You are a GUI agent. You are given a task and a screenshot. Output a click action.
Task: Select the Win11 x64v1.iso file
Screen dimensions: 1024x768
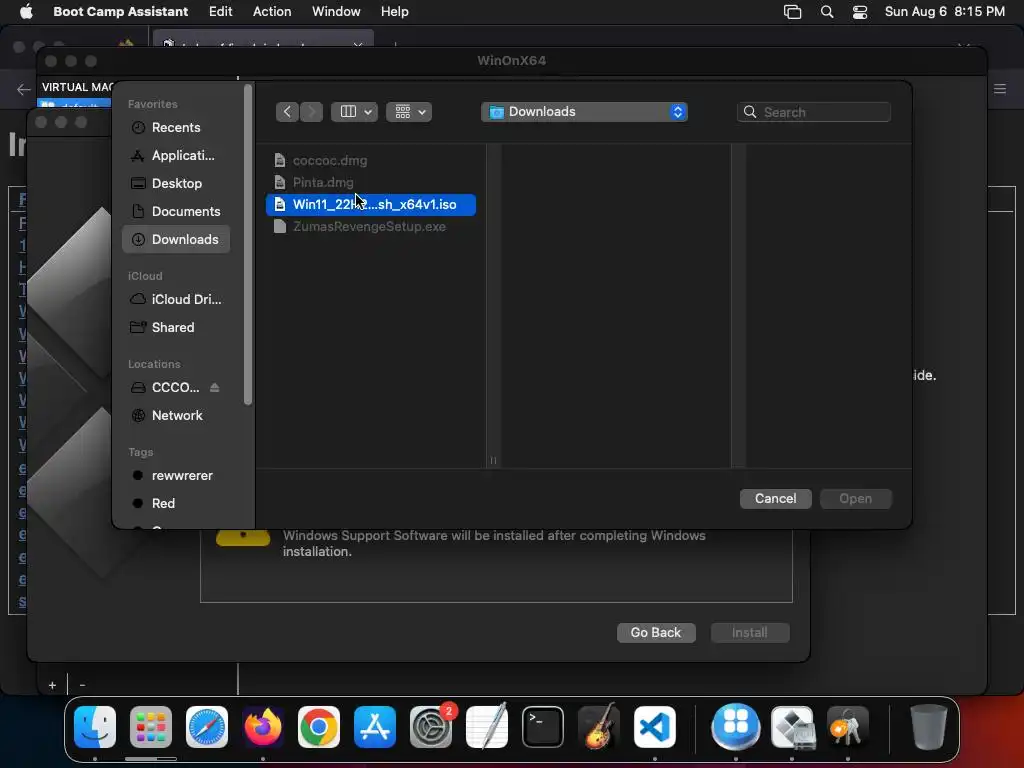pos(370,204)
